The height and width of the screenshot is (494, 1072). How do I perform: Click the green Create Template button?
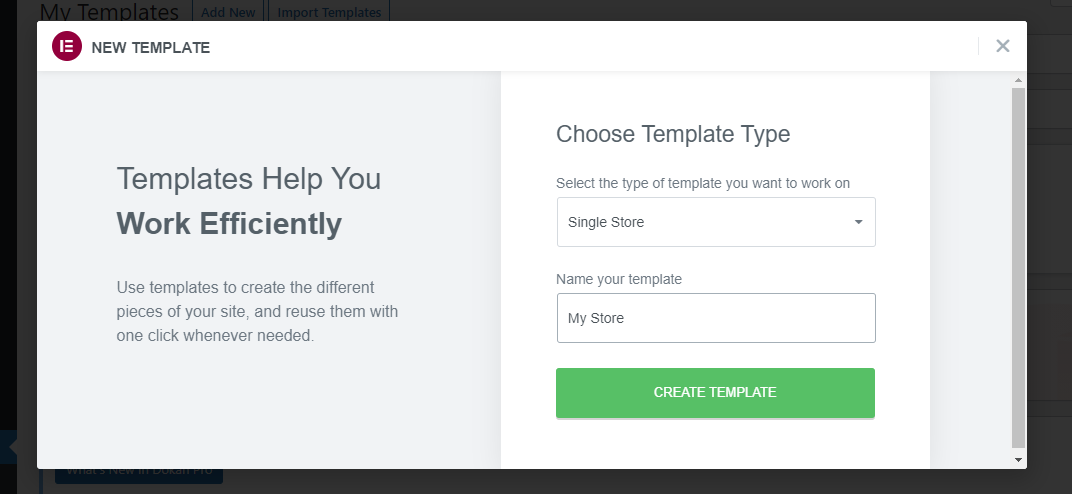pyautogui.click(x=715, y=393)
